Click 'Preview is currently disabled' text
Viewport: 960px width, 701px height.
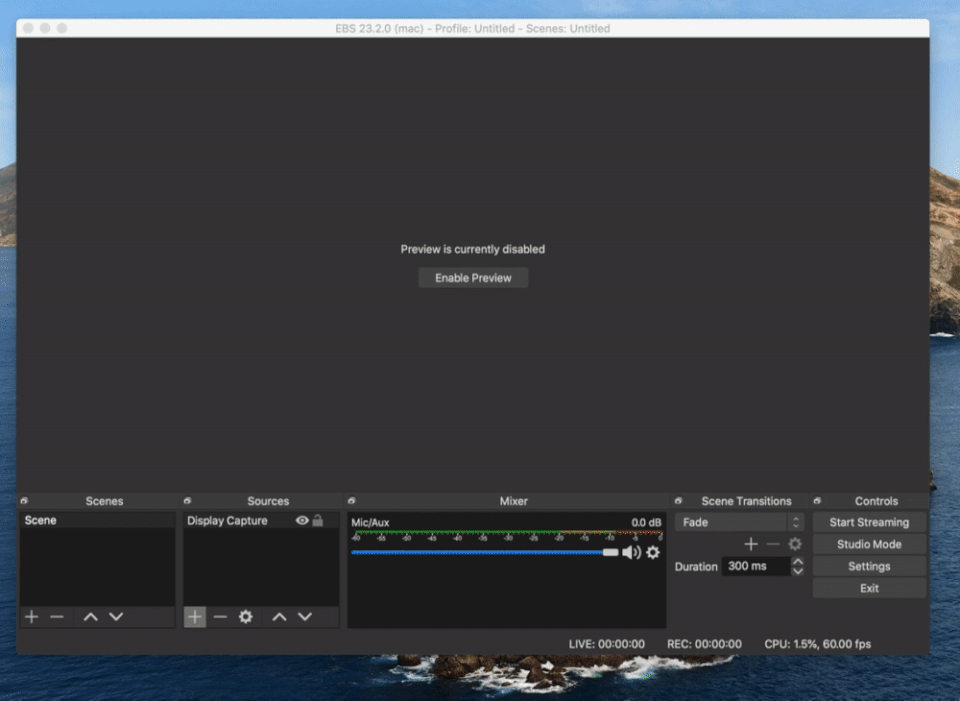click(x=473, y=249)
